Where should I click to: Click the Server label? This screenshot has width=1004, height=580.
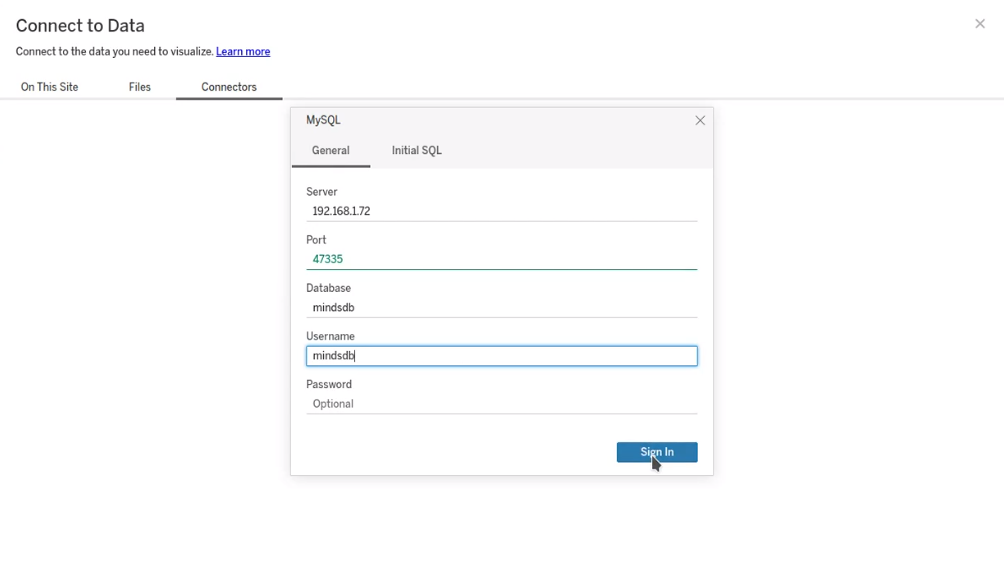point(321,192)
